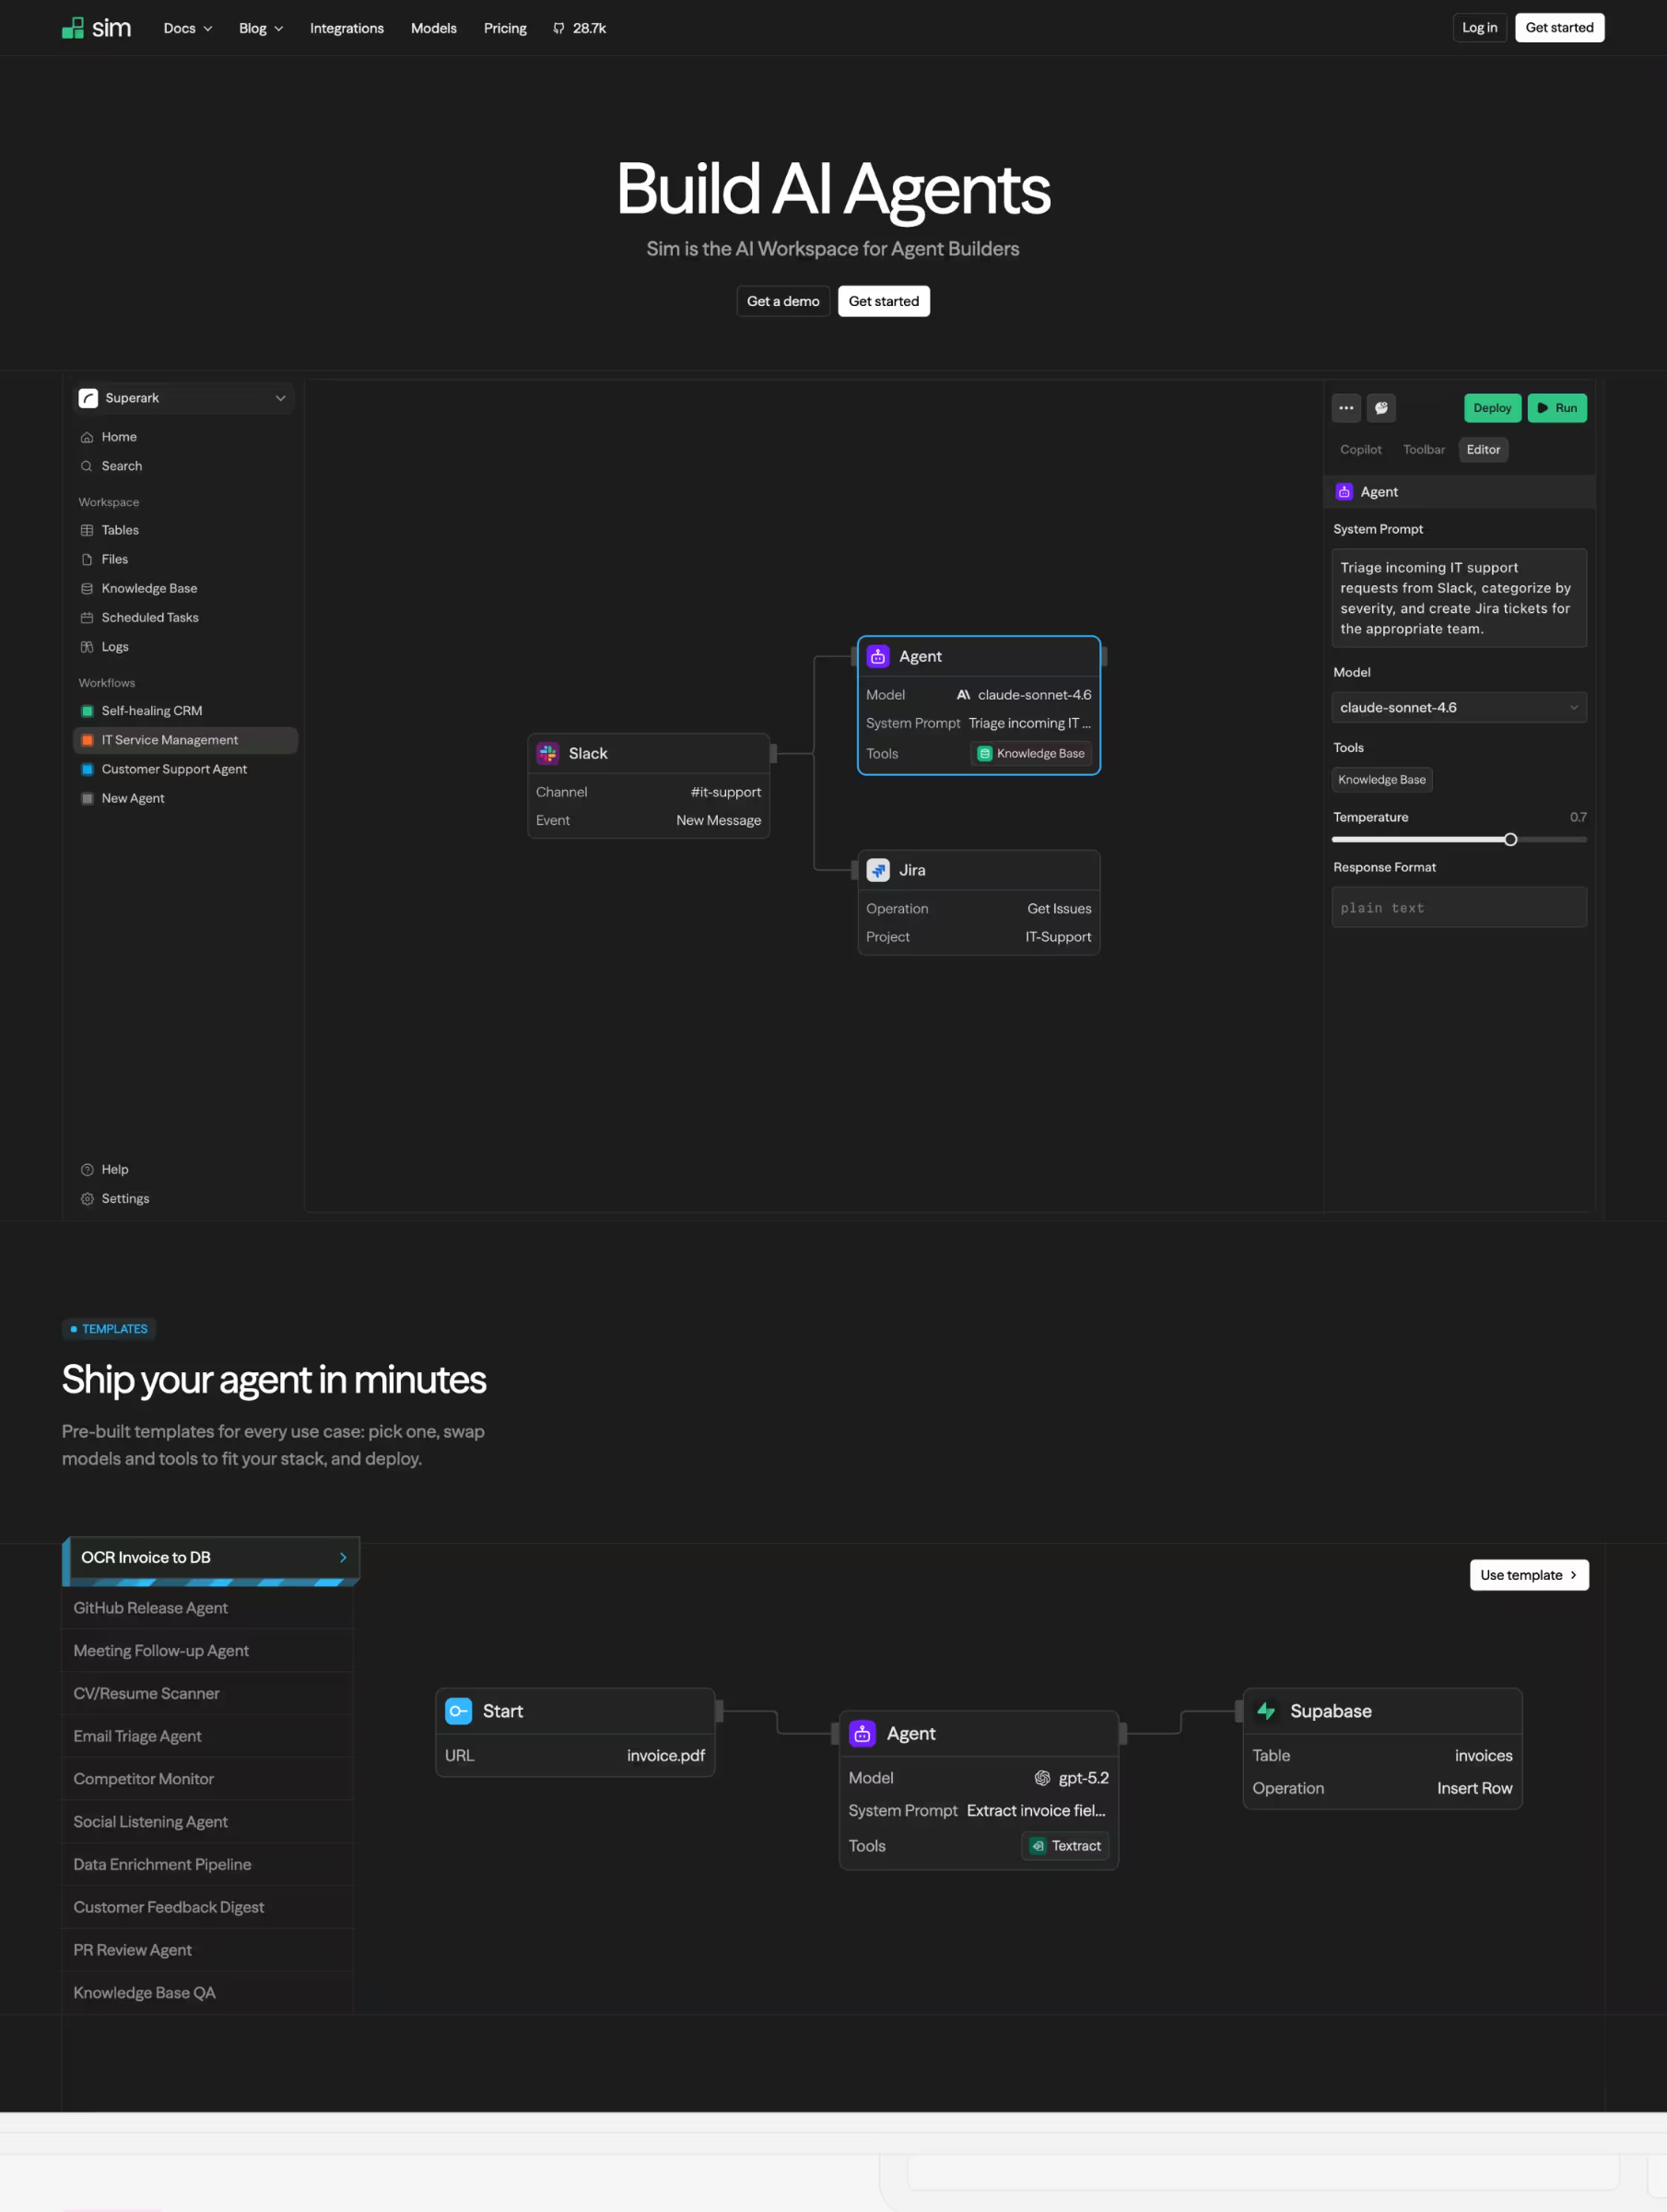Select the Email Triage Agent template
The image size is (1667, 2212).
point(208,1736)
